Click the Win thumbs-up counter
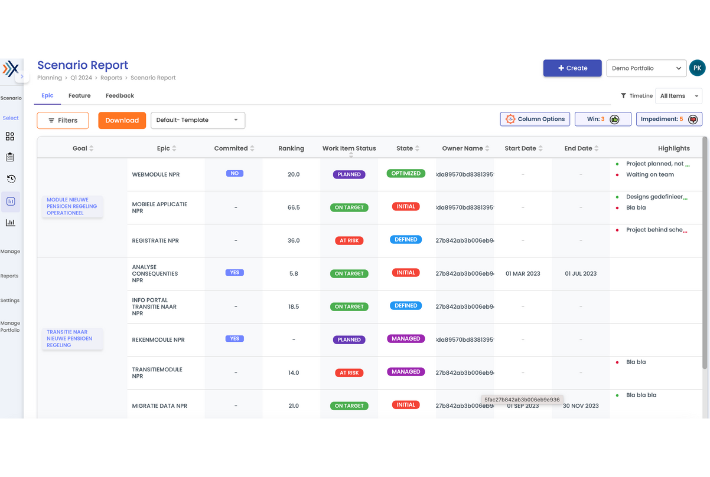Screen dimensions: 710x477 click(x=602, y=119)
